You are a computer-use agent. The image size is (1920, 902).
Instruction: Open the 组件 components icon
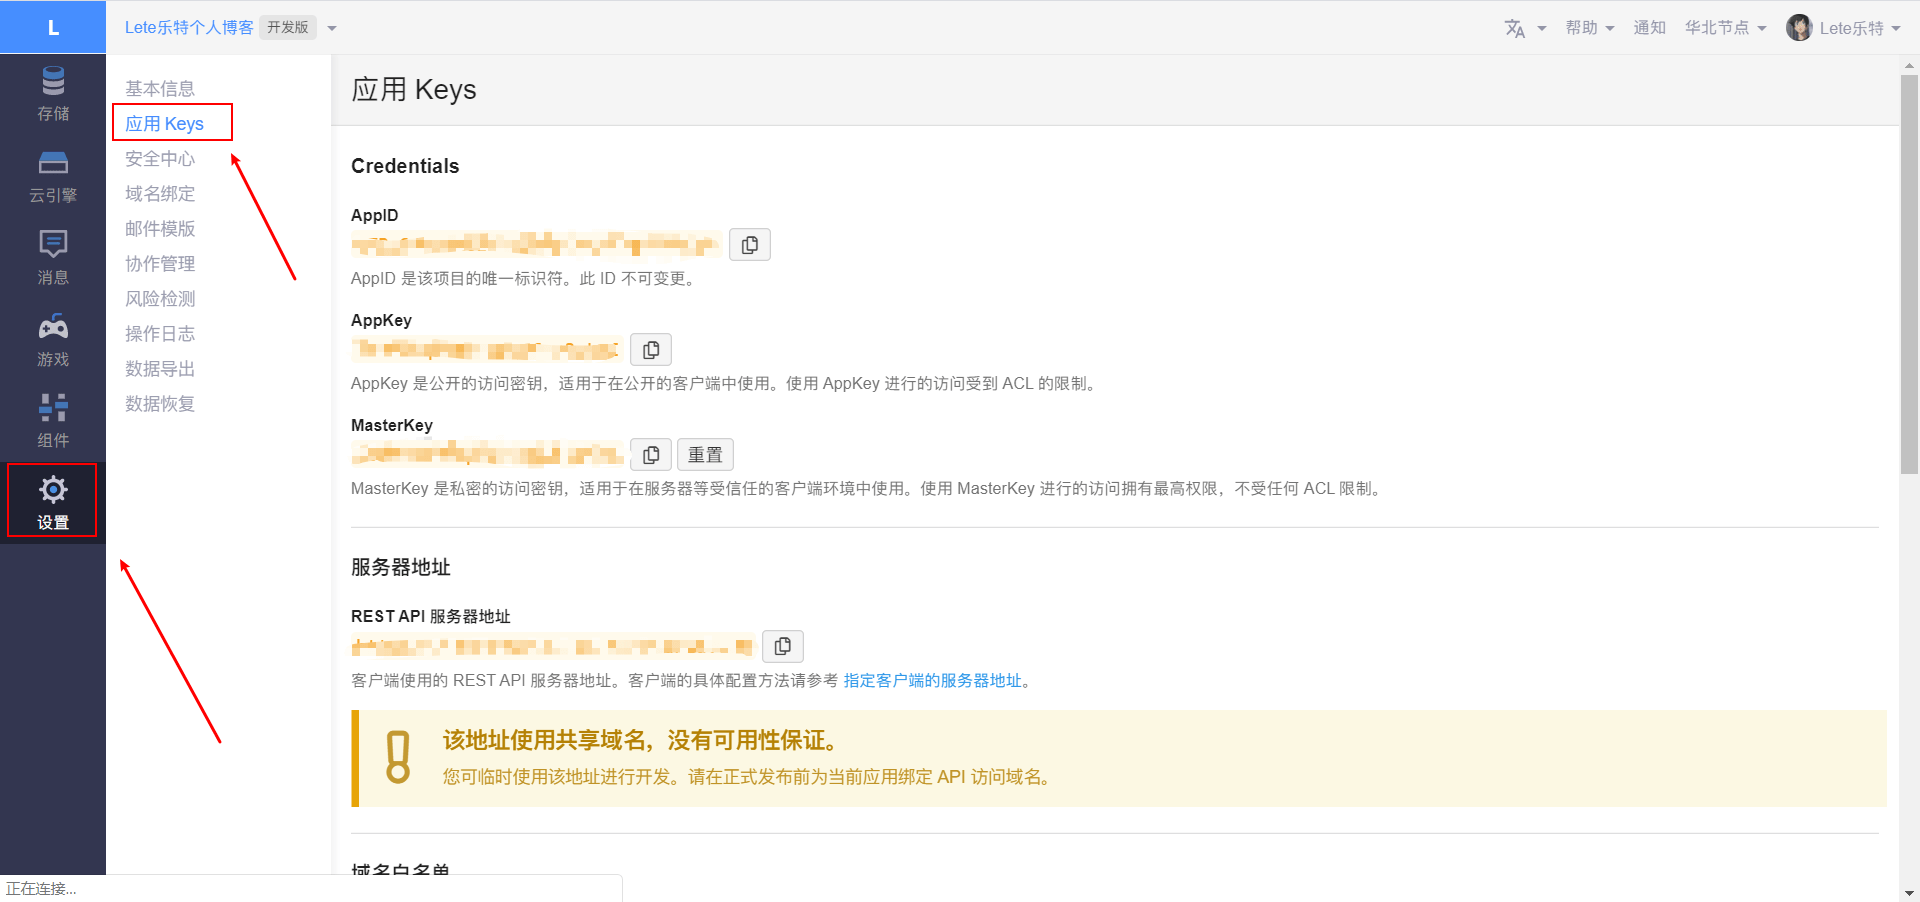coord(53,408)
